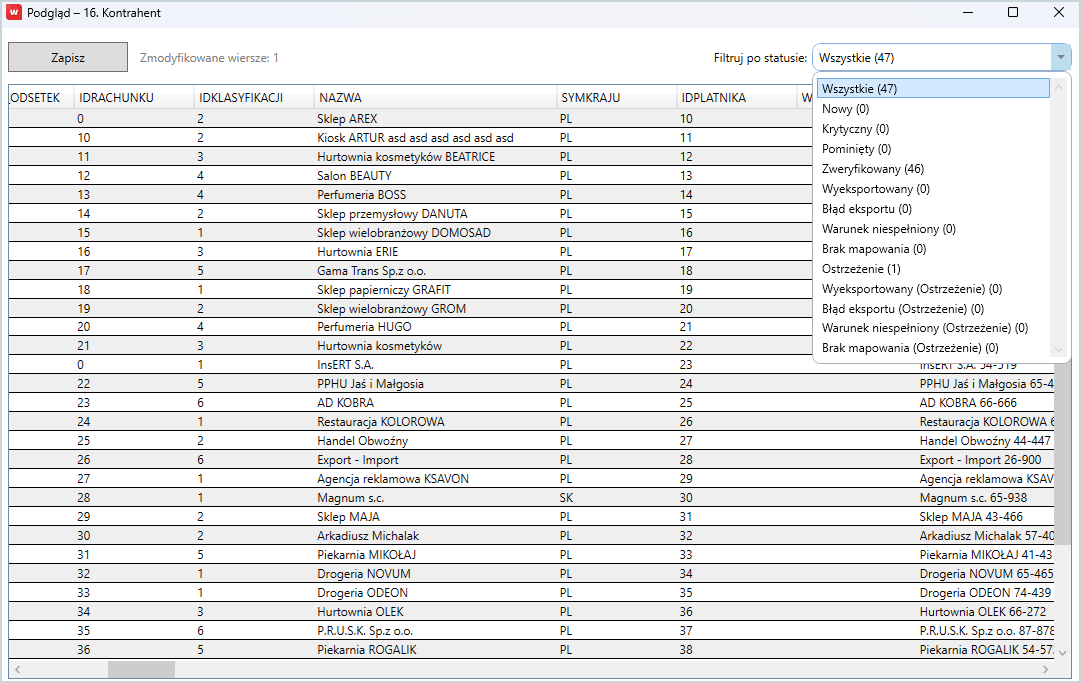Select 'Wszystkie (47)' in dropdown list
This screenshot has width=1081, height=683.
(859, 88)
